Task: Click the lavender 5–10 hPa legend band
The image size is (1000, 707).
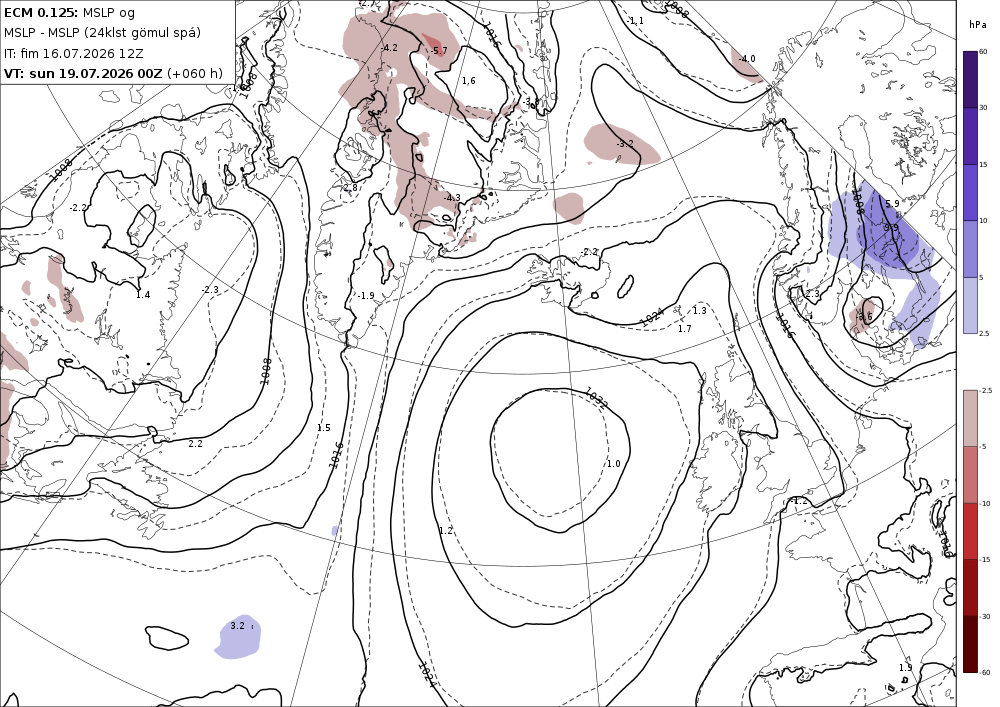Action: 970,249
